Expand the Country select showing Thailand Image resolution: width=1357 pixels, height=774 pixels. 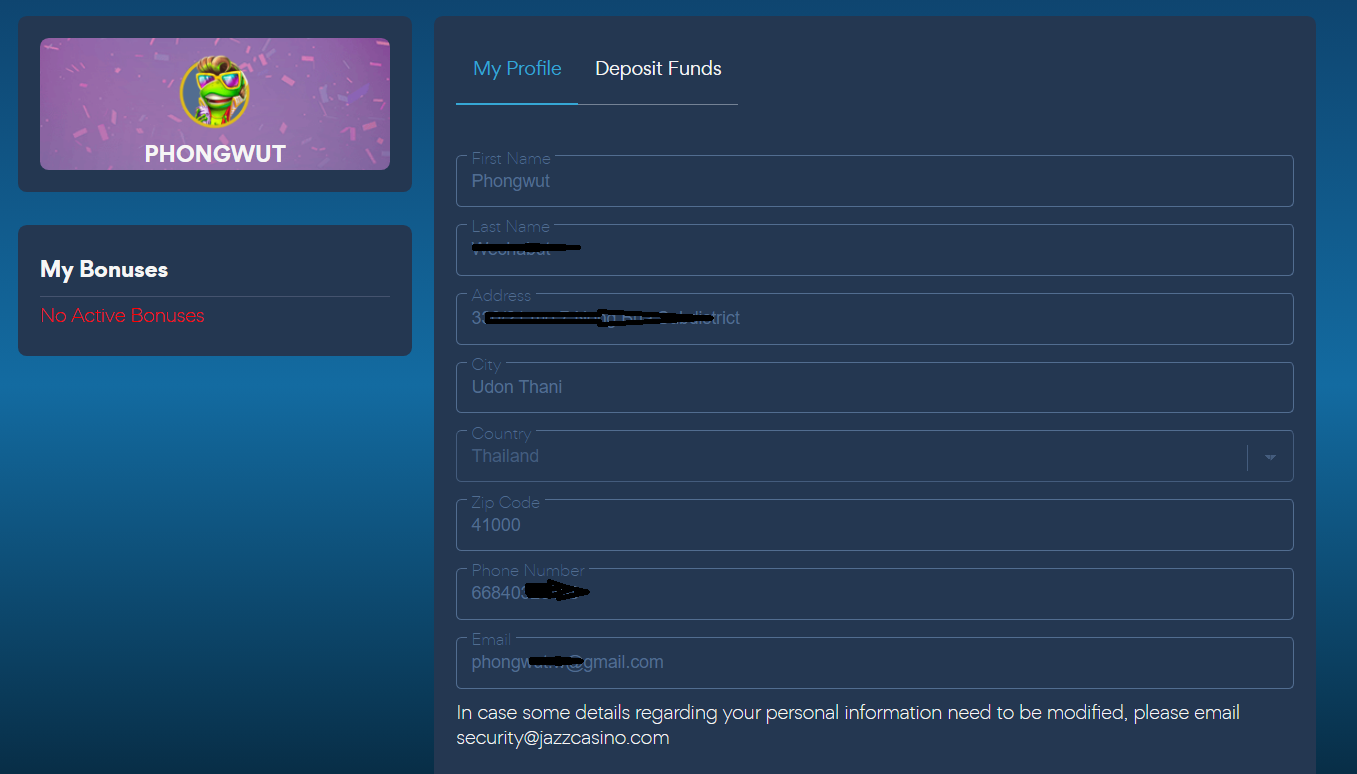875,456
